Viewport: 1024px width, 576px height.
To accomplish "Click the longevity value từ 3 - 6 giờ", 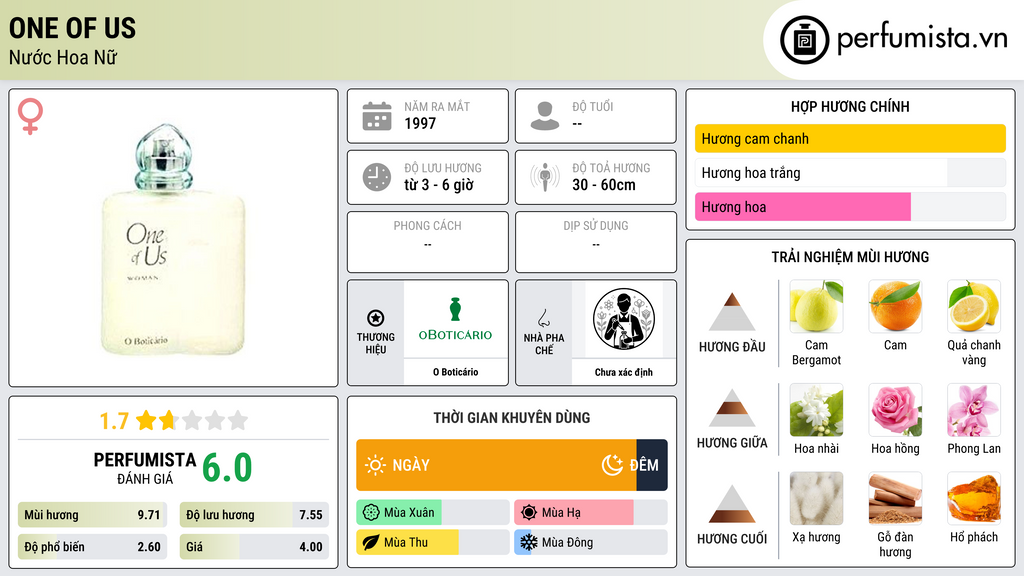I will pos(439,185).
